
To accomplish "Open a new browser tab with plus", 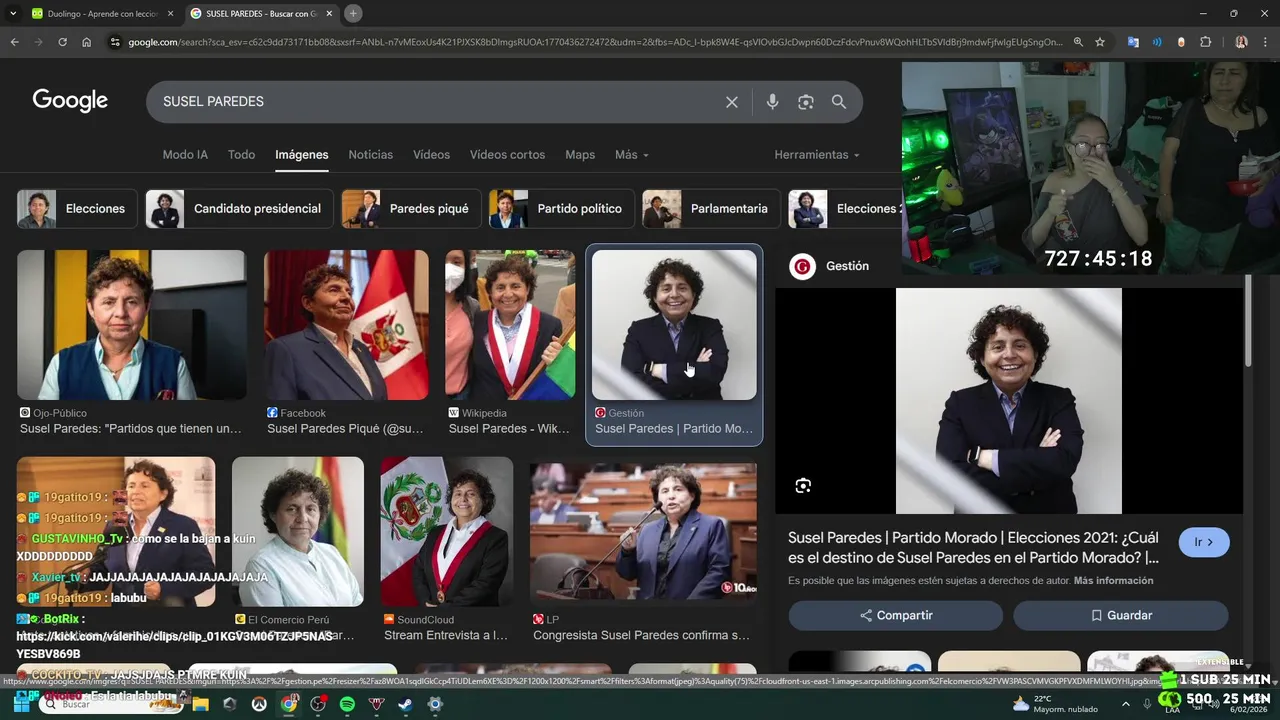I will coord(353,13).
